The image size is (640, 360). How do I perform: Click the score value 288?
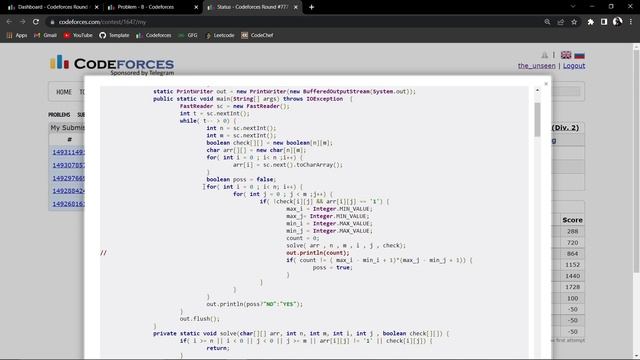coord(572,231)
